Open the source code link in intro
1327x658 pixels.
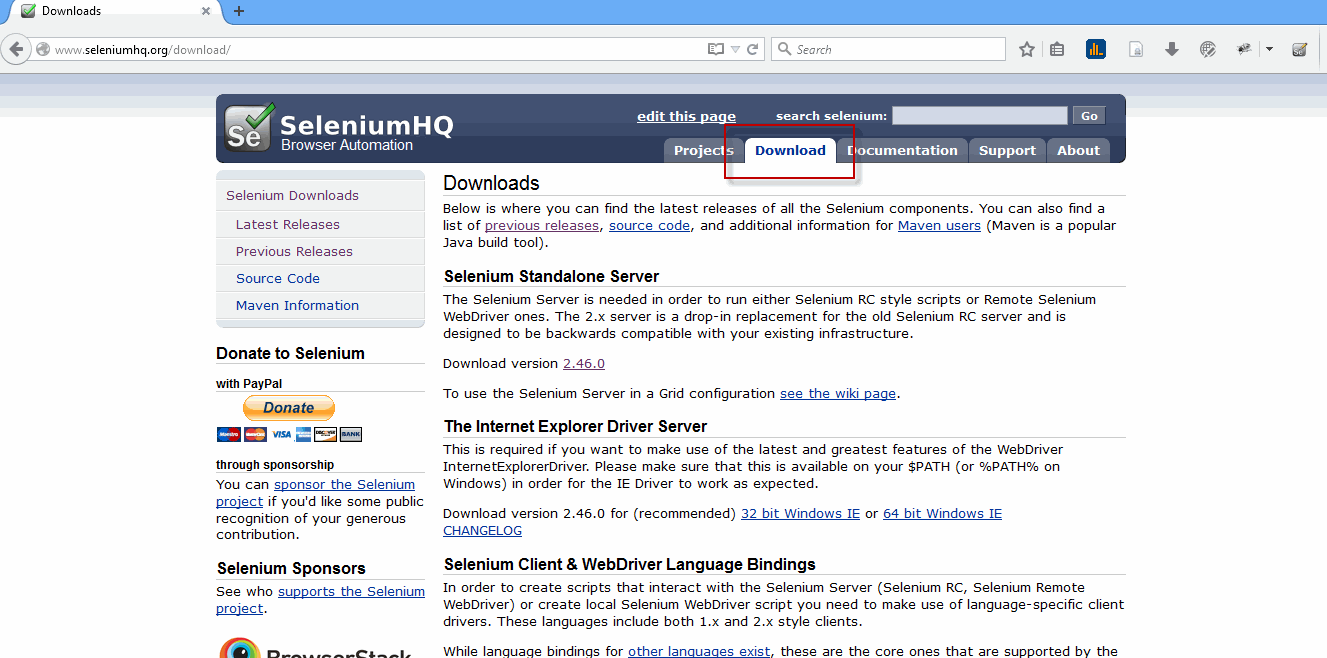(x=649, y=226)
